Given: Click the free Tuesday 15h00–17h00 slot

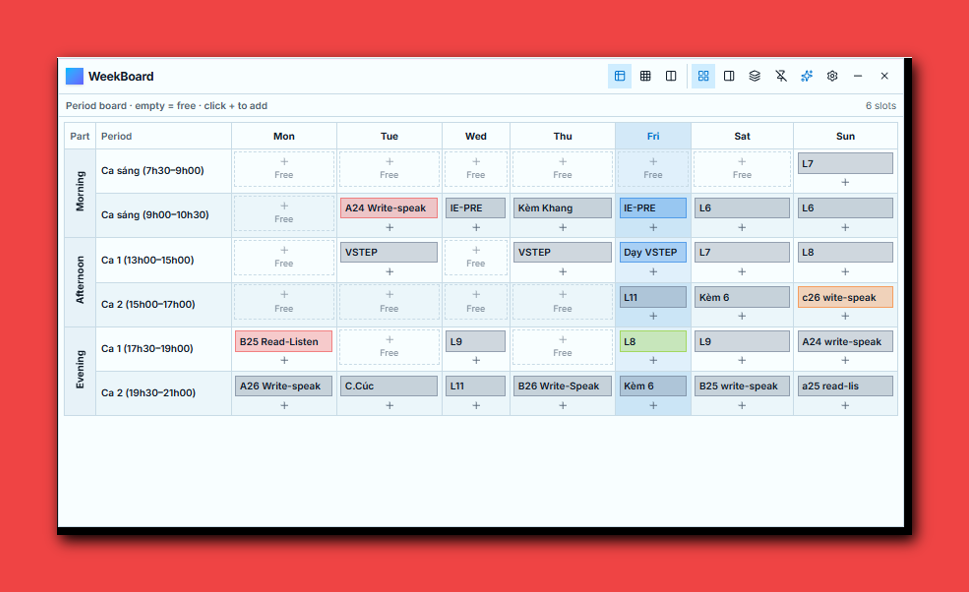Looking at the screenshot, I should click(x=389, y=302).
